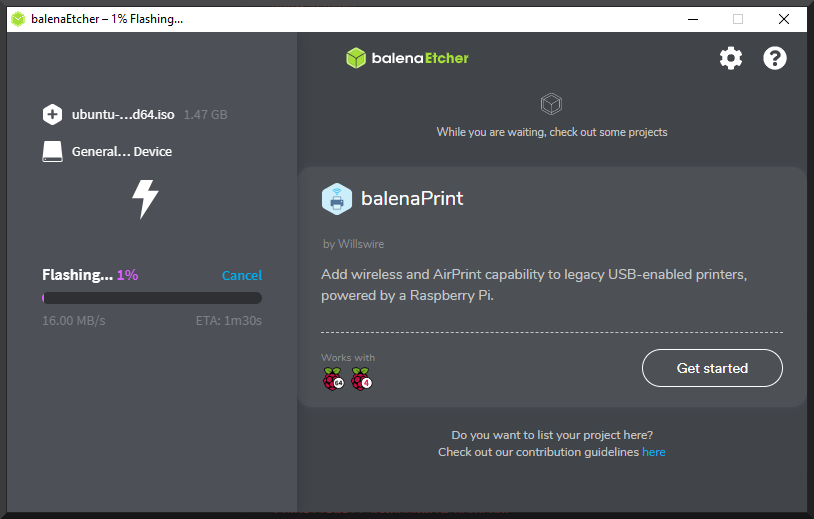Click the help question mark icon
The width and height of the screenshot is (814, 519).
coord(775,58)
